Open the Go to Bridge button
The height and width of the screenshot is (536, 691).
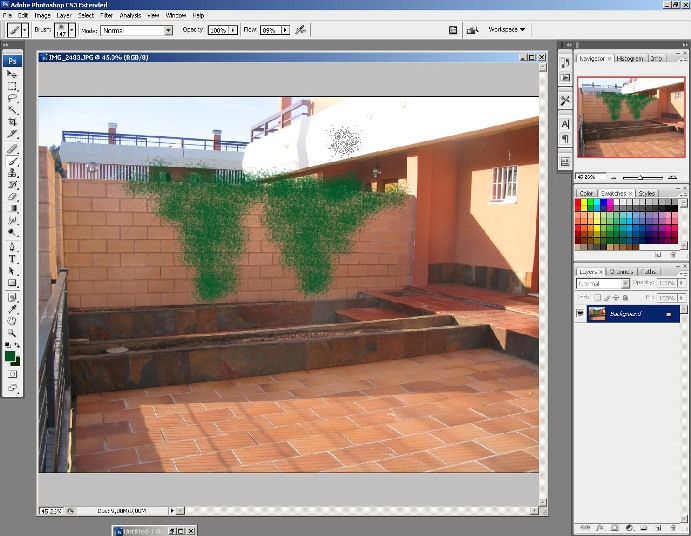[x=473, y=30]
